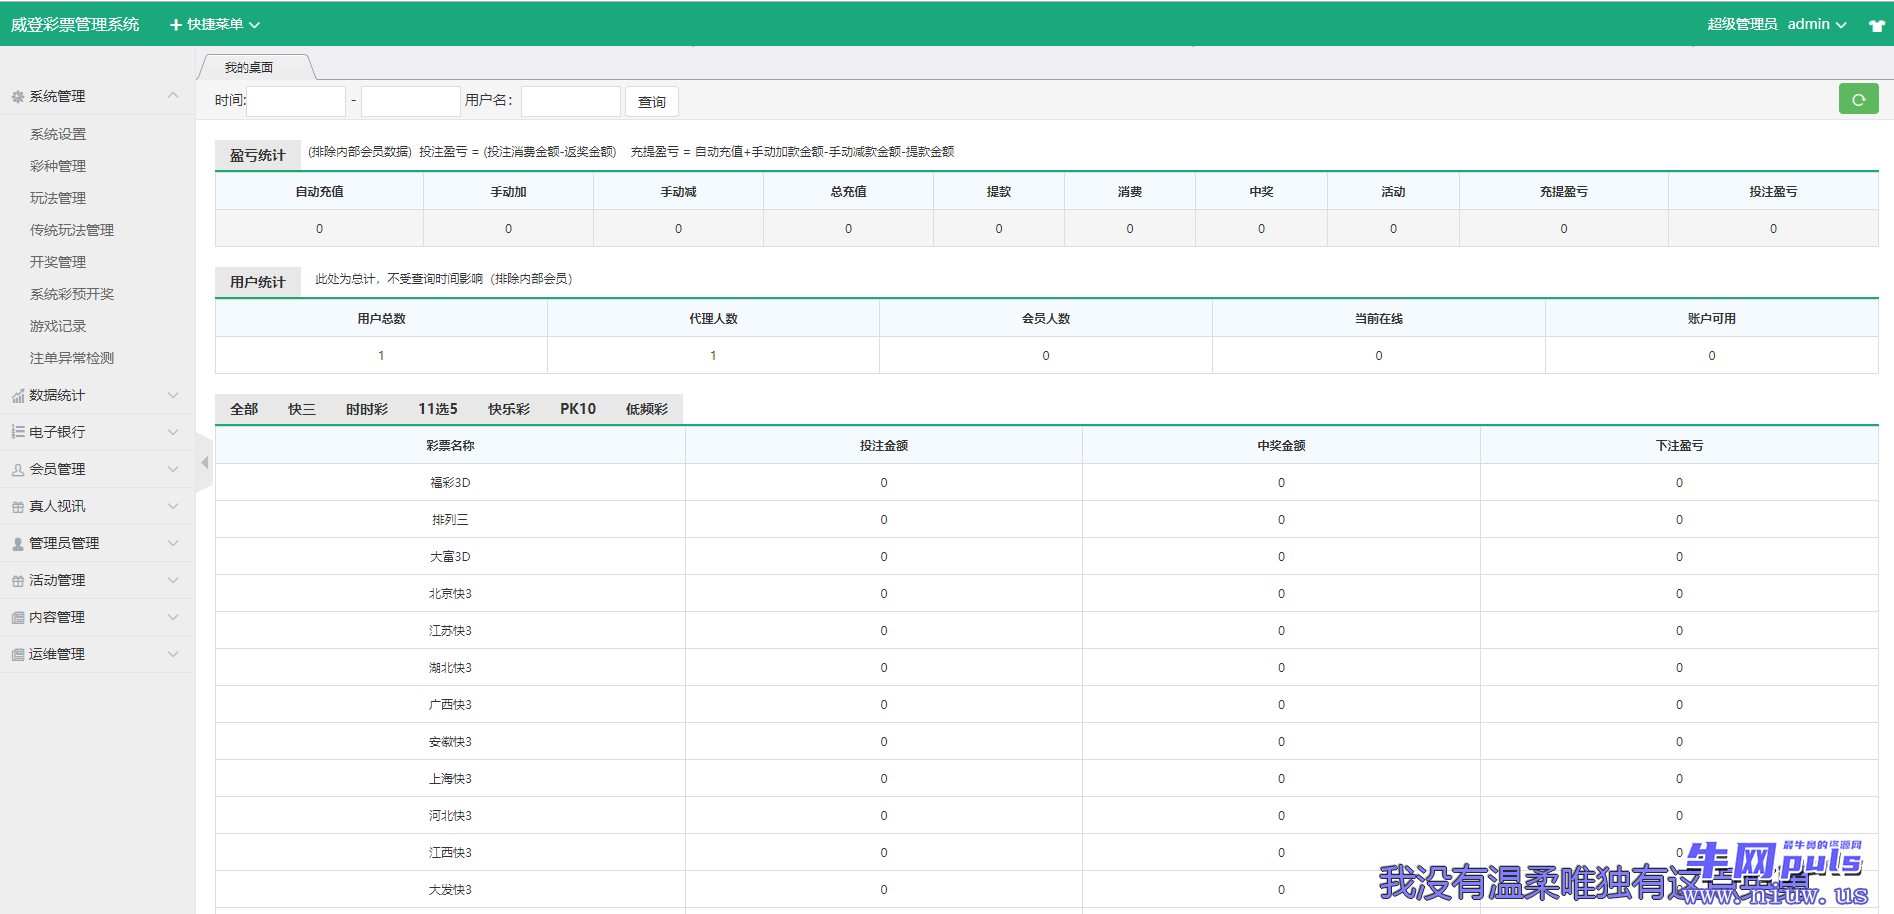Click the 查询 search button
This screenshot has width=1894, height=914.
(x=652, y=102)
